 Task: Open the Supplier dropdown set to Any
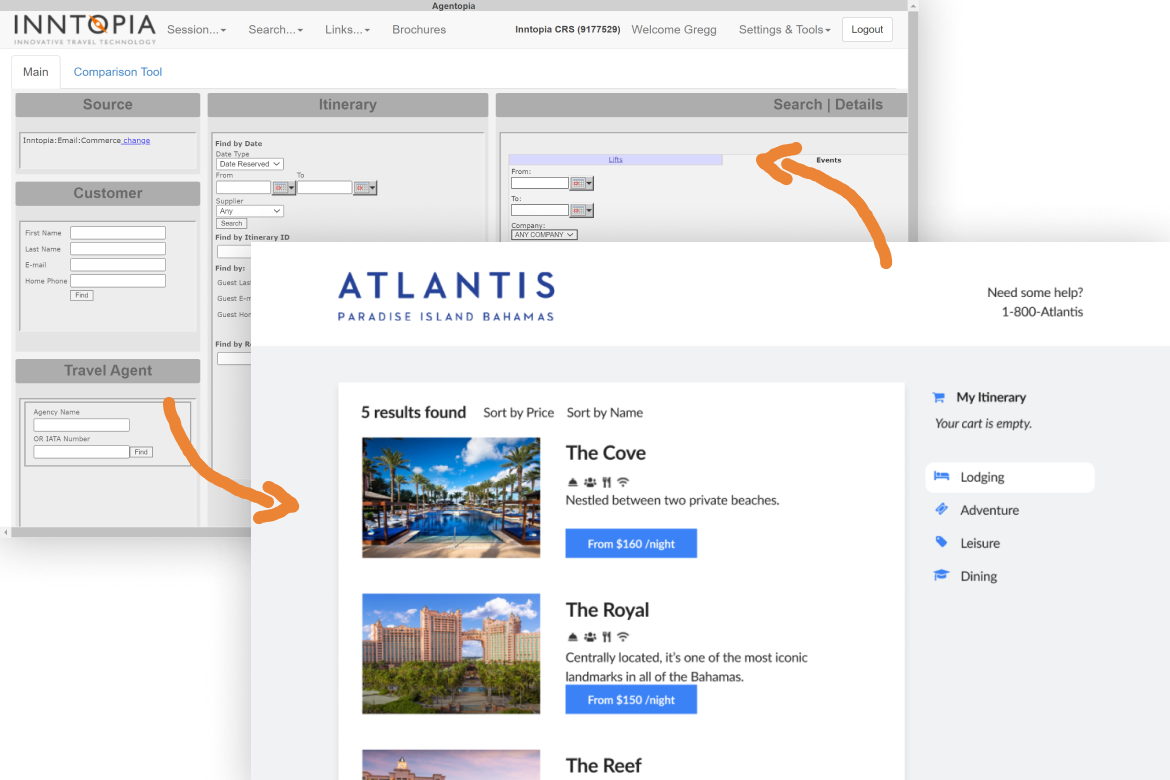(250, 210)
